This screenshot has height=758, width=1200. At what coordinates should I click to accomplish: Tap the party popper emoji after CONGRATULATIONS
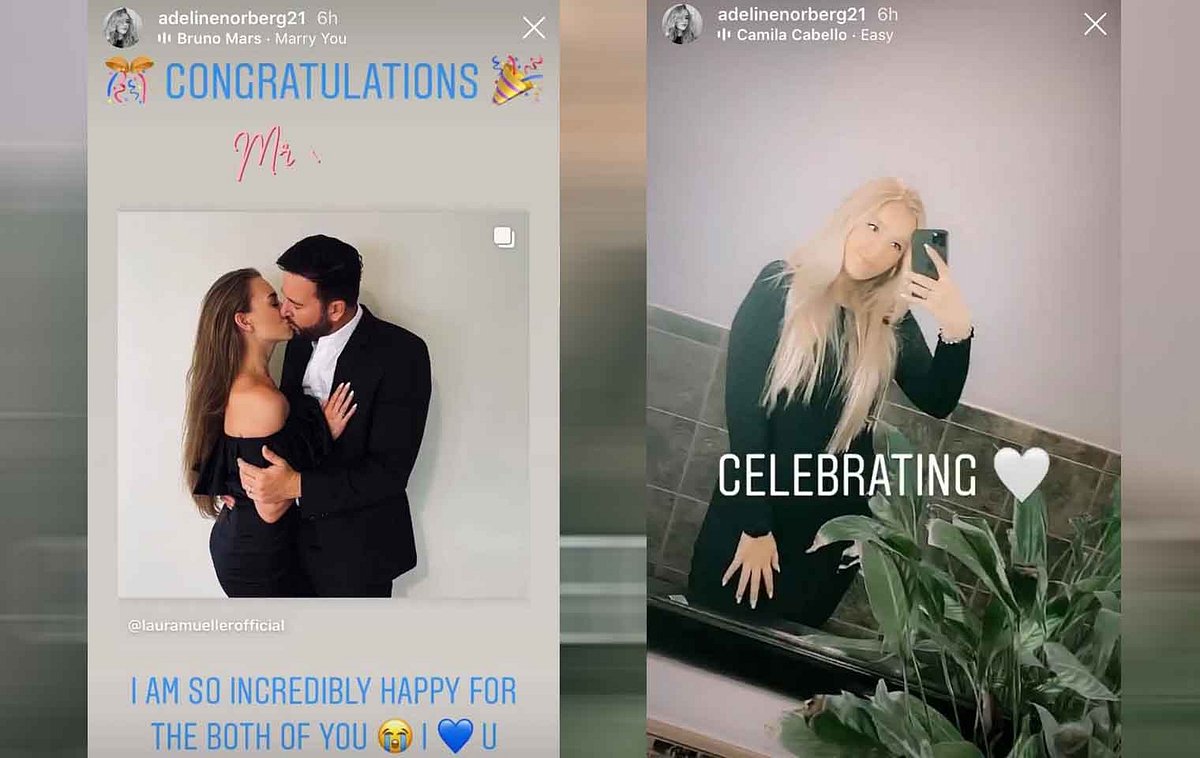[517, 80]
